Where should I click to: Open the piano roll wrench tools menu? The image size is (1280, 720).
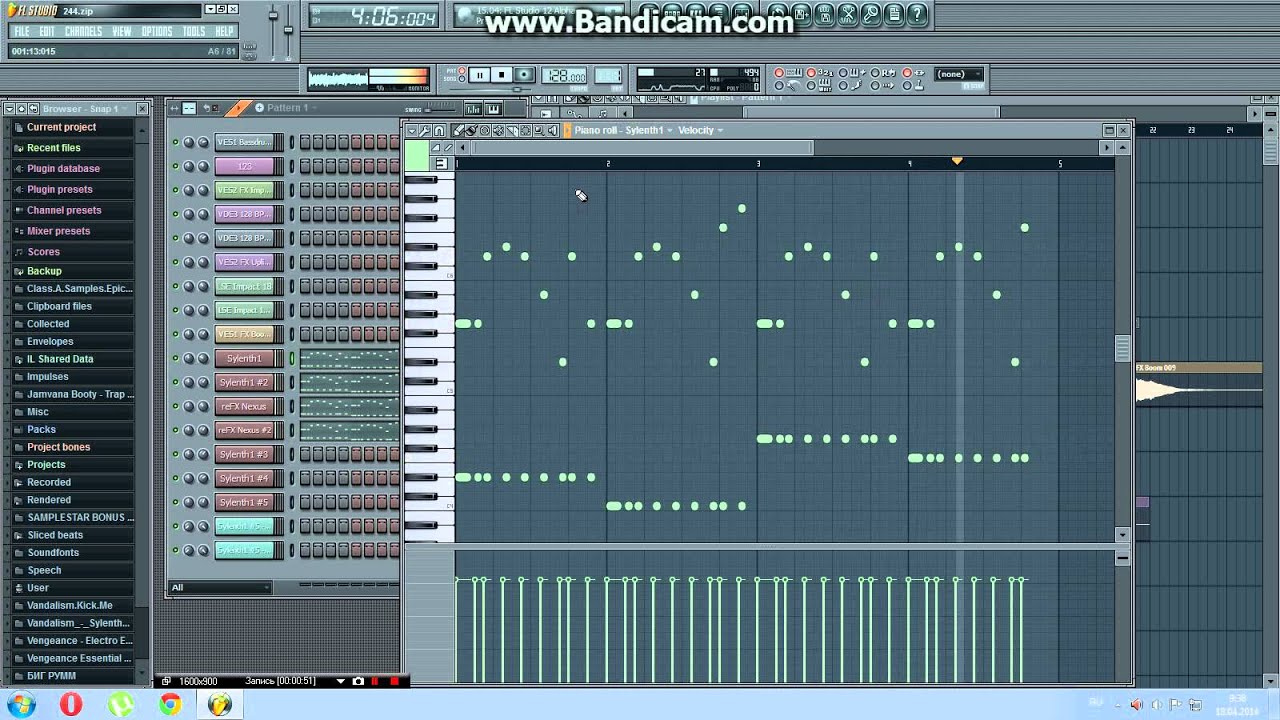[425, 130]
